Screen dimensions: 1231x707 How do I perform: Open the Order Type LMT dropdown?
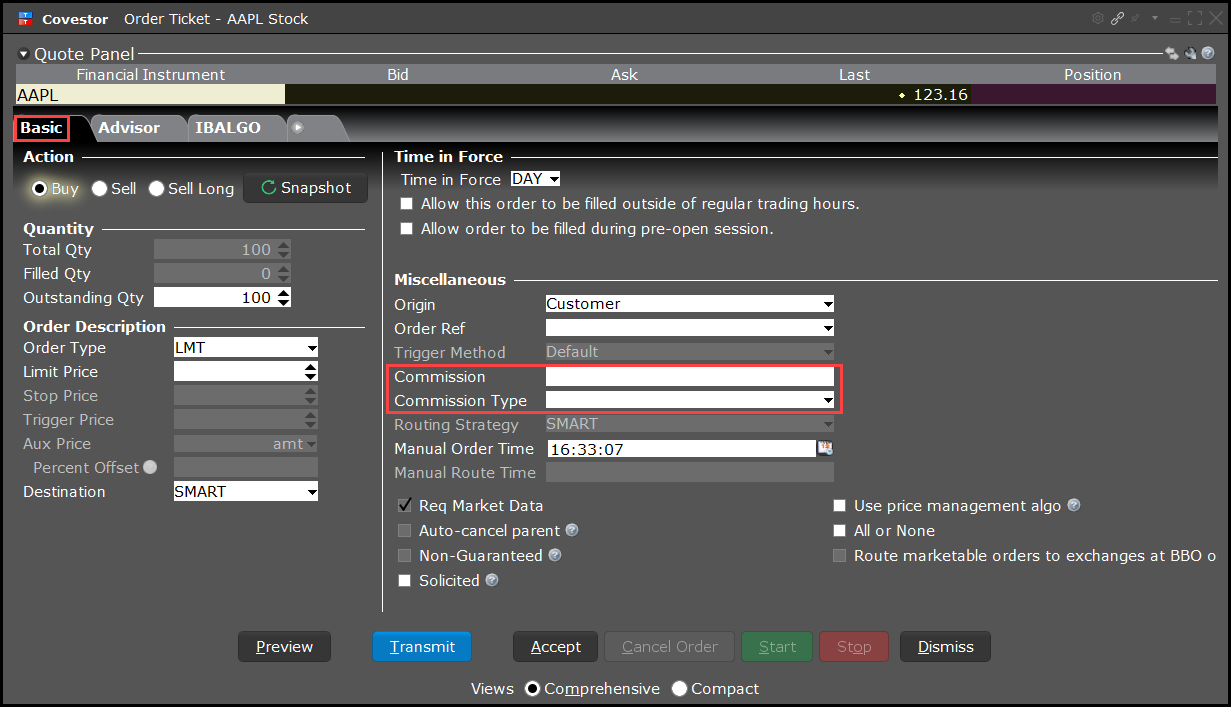point(246,348)
